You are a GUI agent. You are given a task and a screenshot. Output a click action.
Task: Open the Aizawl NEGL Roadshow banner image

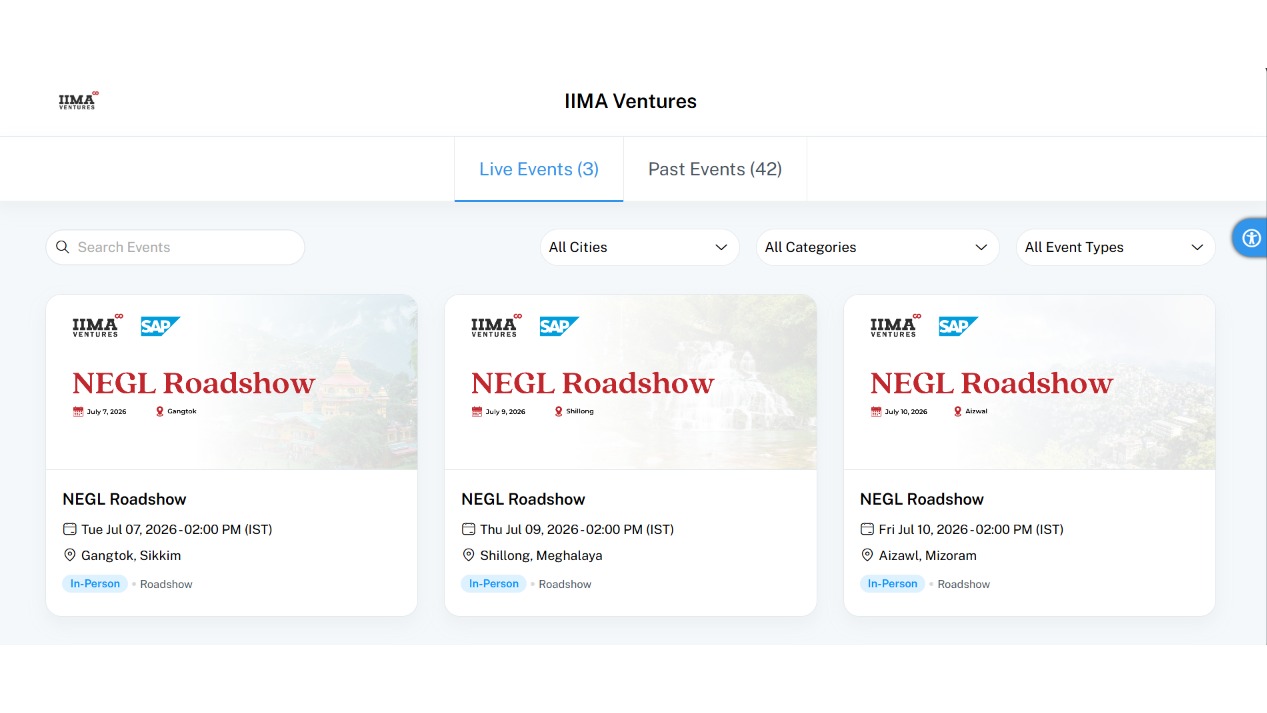(1030, 382)
